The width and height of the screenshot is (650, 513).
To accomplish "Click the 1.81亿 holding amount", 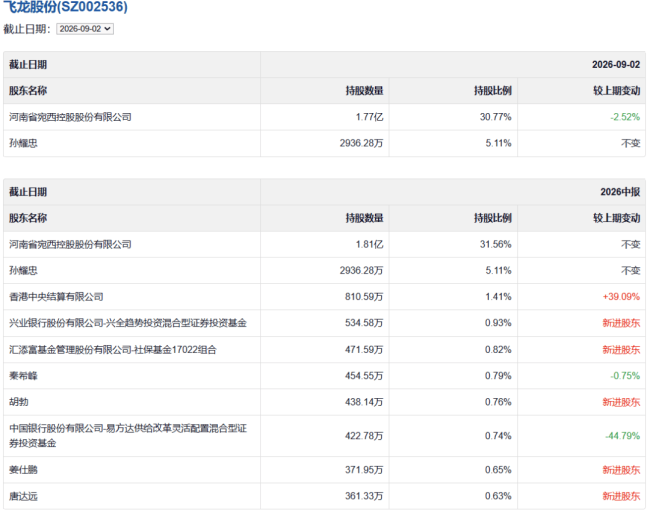I will coord(369,244).
